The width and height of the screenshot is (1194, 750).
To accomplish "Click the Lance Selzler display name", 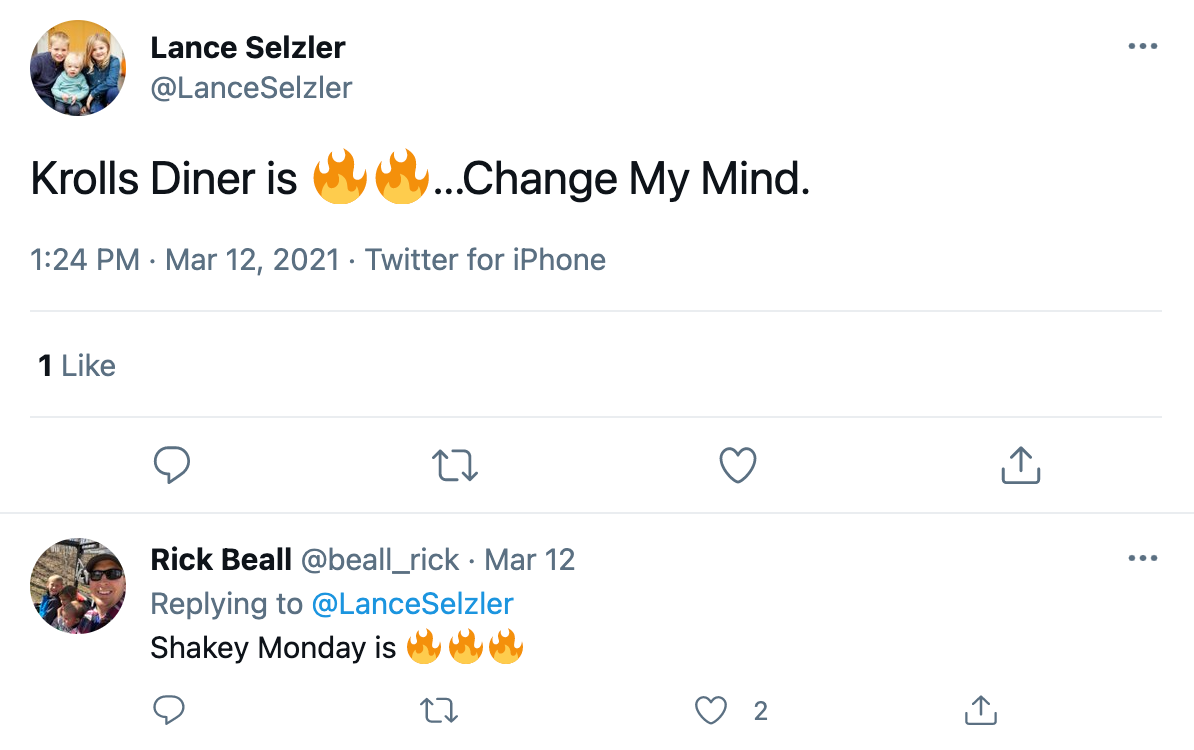I will point(248,47).
